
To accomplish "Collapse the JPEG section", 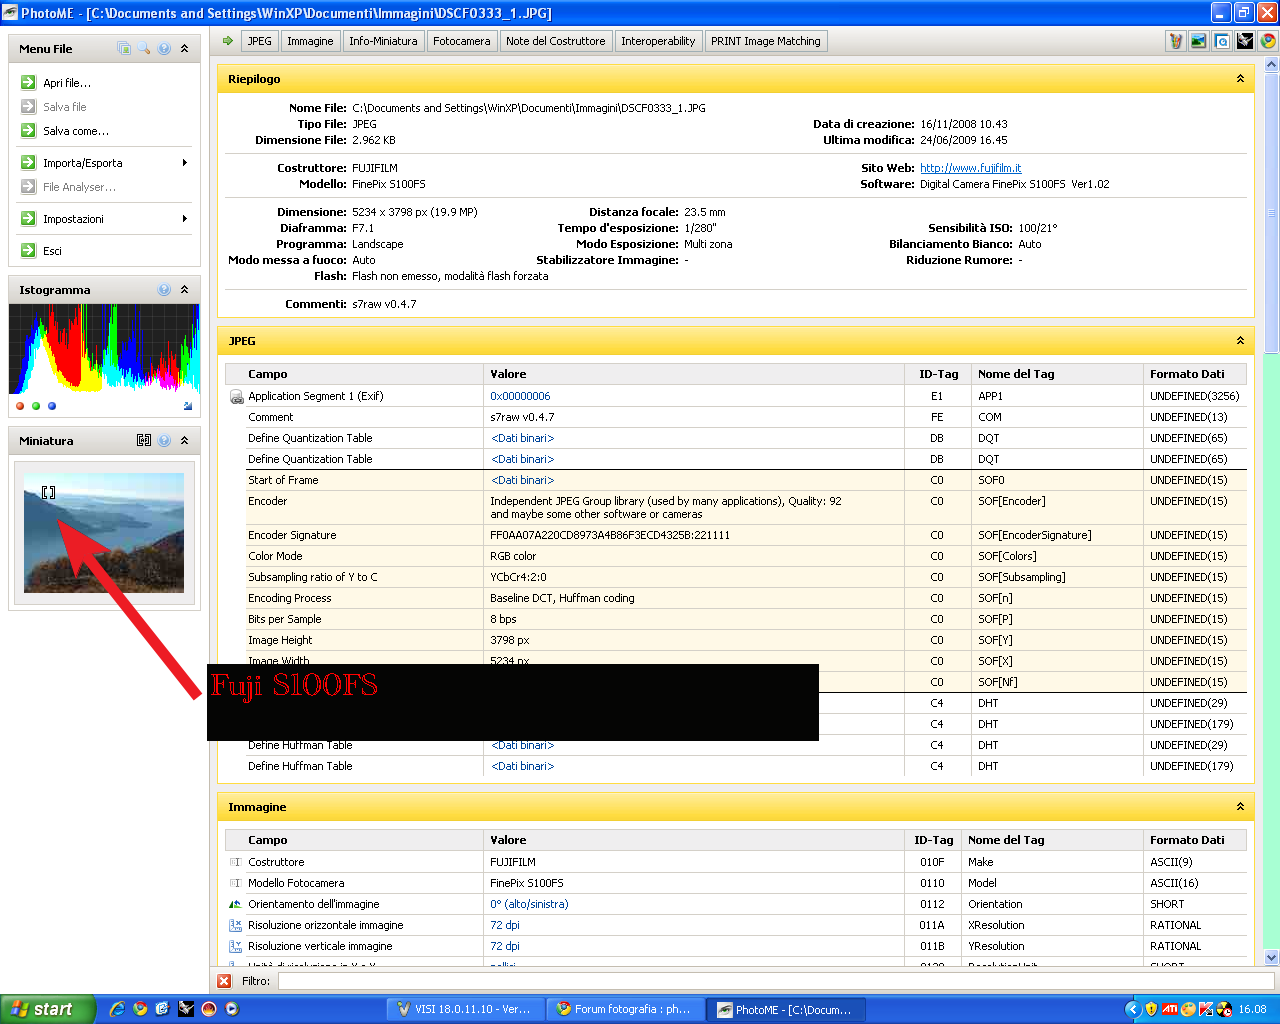I will coord(1240,341).
